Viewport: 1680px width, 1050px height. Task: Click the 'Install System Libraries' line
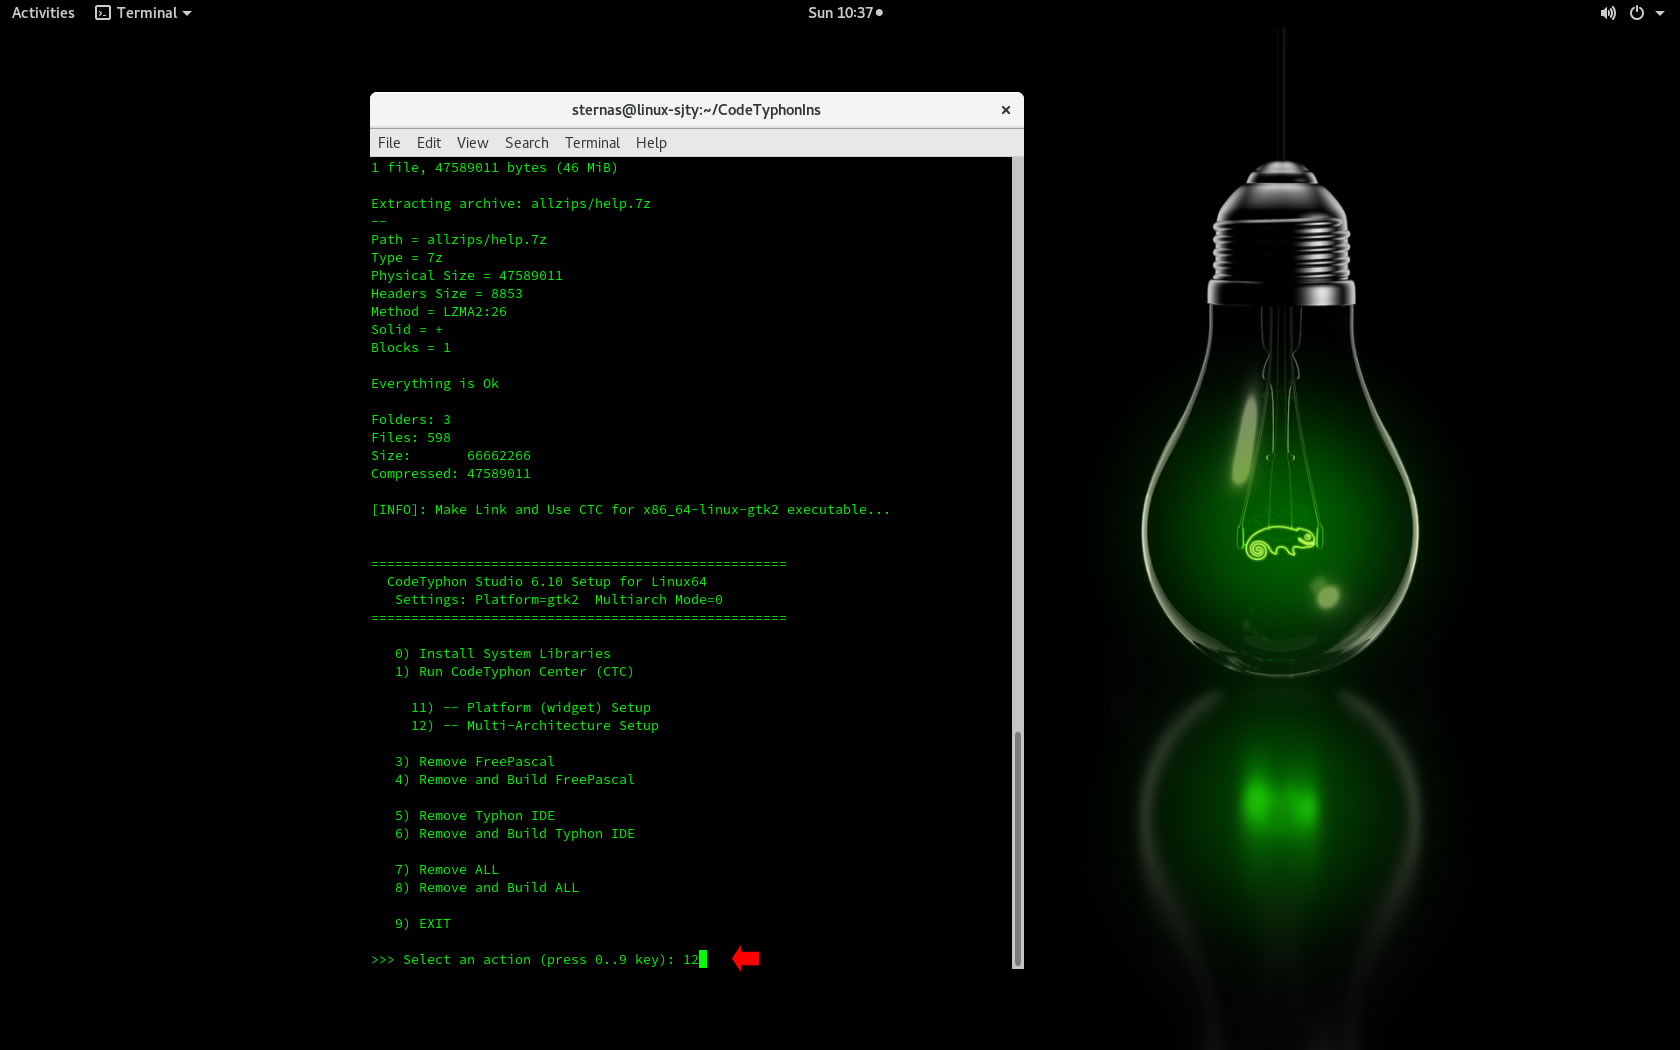(503, 654)
